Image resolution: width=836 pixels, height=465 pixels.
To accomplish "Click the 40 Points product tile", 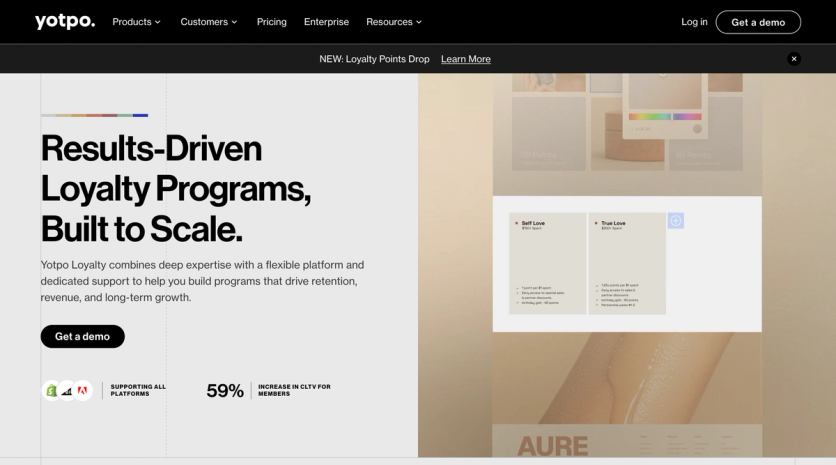I will [706, 134].
